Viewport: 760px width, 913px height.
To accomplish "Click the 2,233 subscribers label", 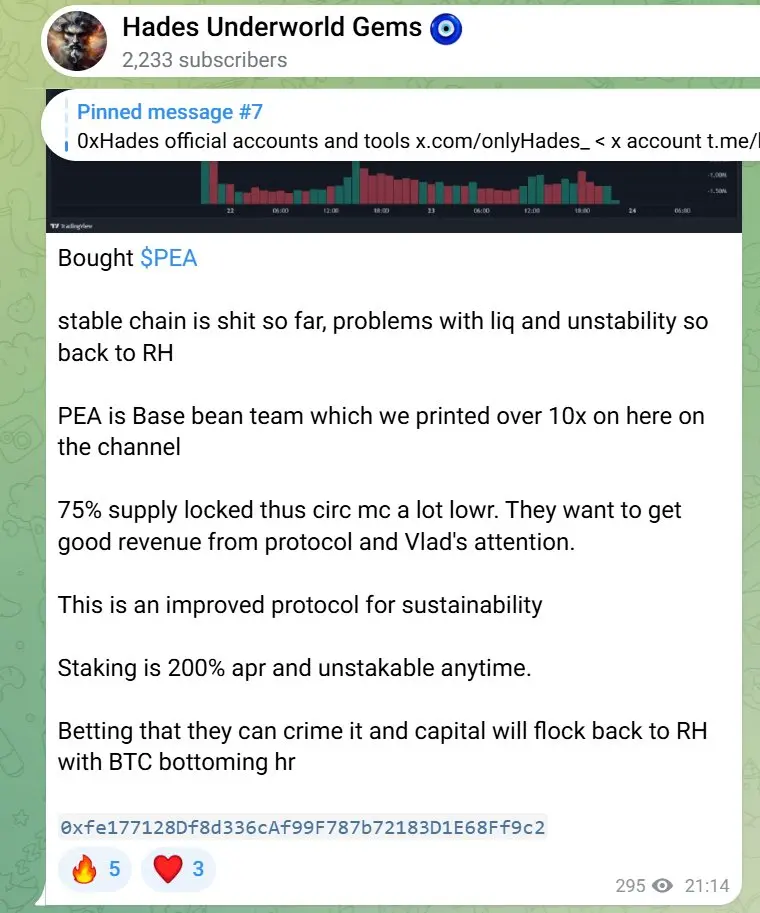I will [204, 60].
